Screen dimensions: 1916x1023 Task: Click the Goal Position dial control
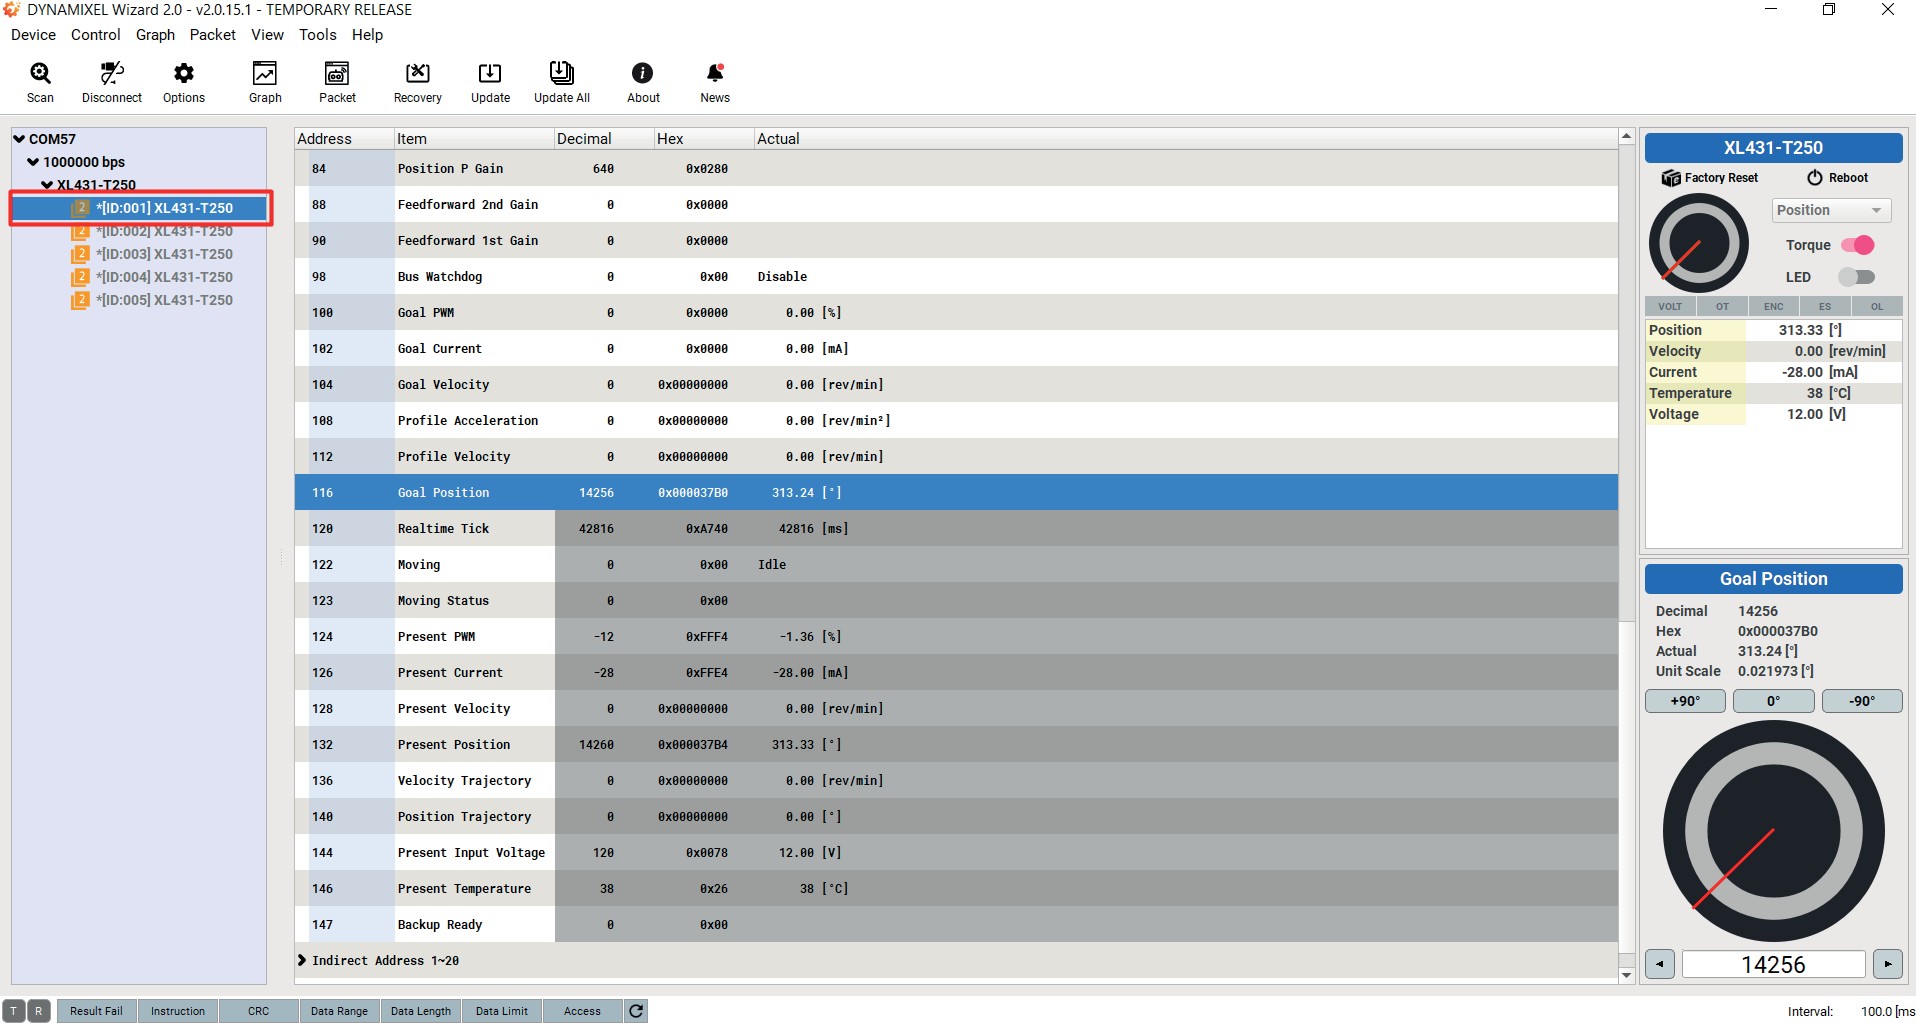pyautogui.click(x=1773, y=831)
